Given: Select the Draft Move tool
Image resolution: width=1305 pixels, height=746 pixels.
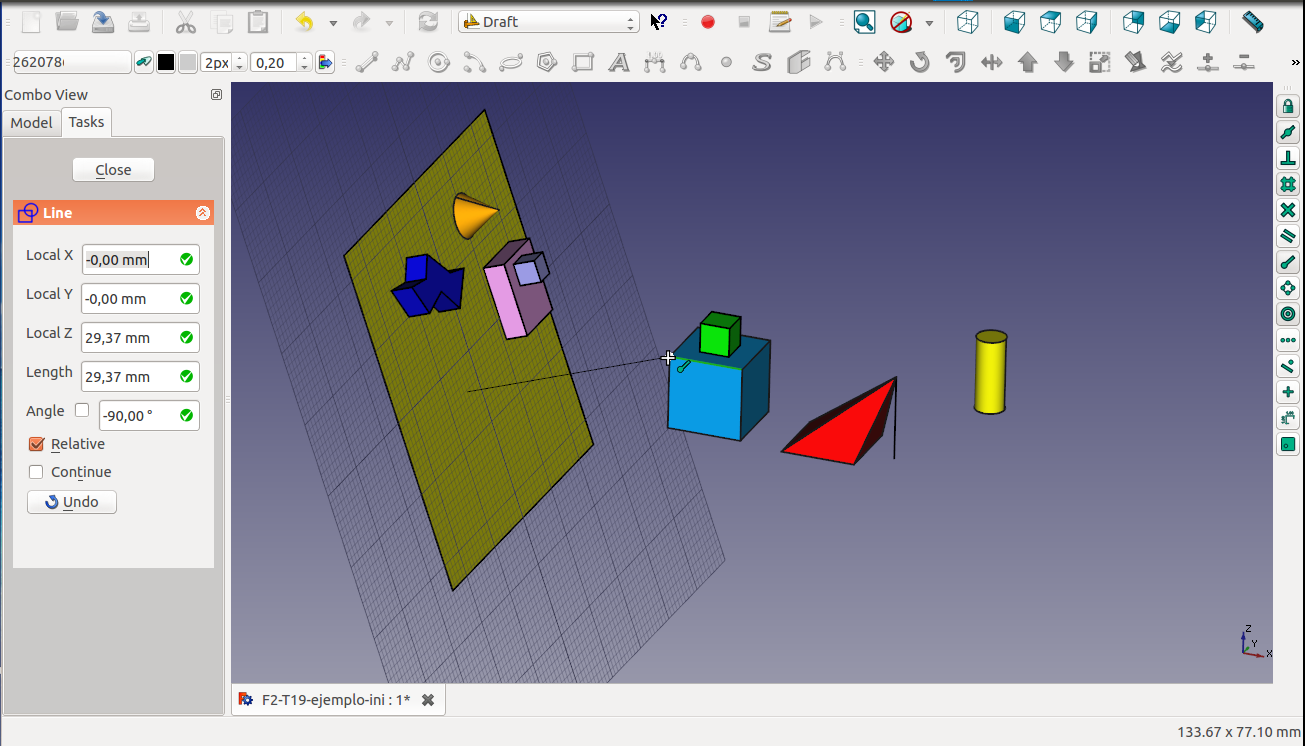Looking at the screenshot, I should point(883,63).
